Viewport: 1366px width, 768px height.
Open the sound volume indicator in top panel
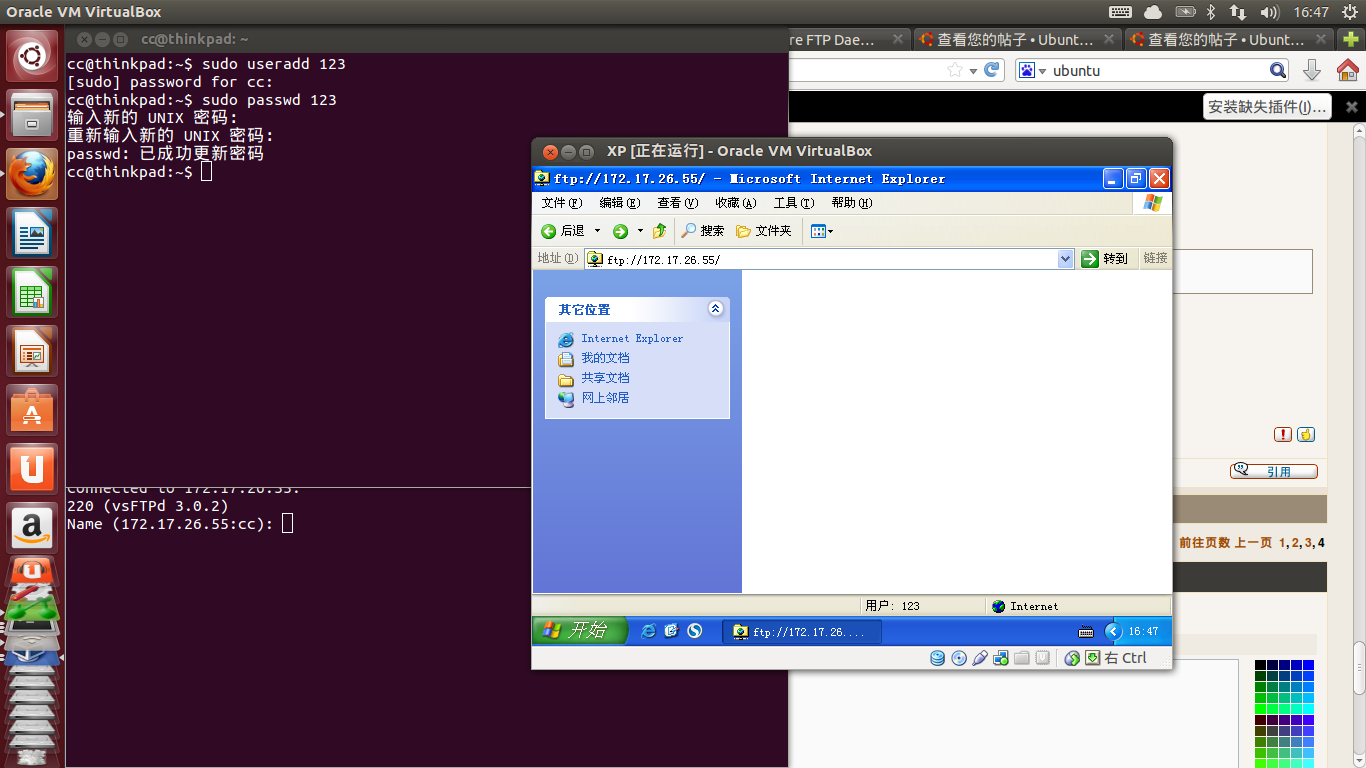pyautogui.click(x=1270, y=12)
